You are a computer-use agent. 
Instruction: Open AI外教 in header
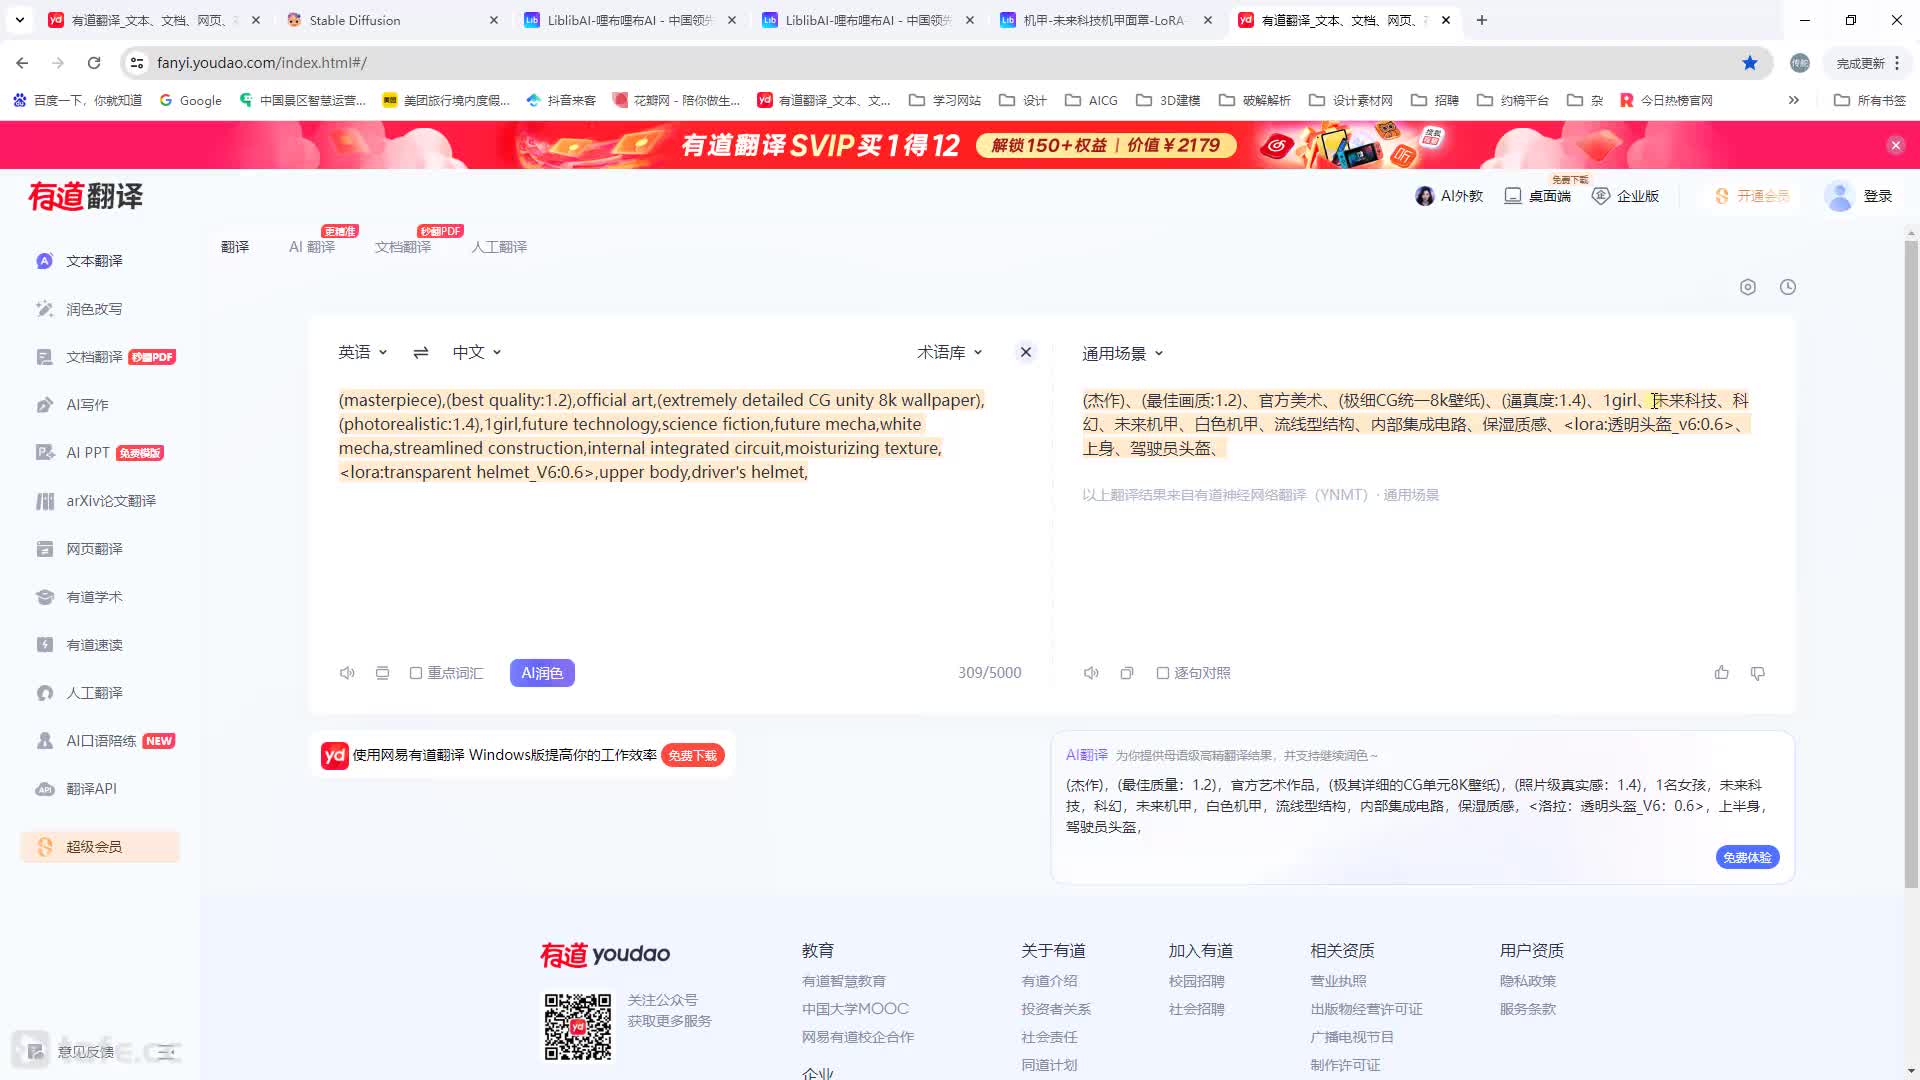tap(1449, 196)
